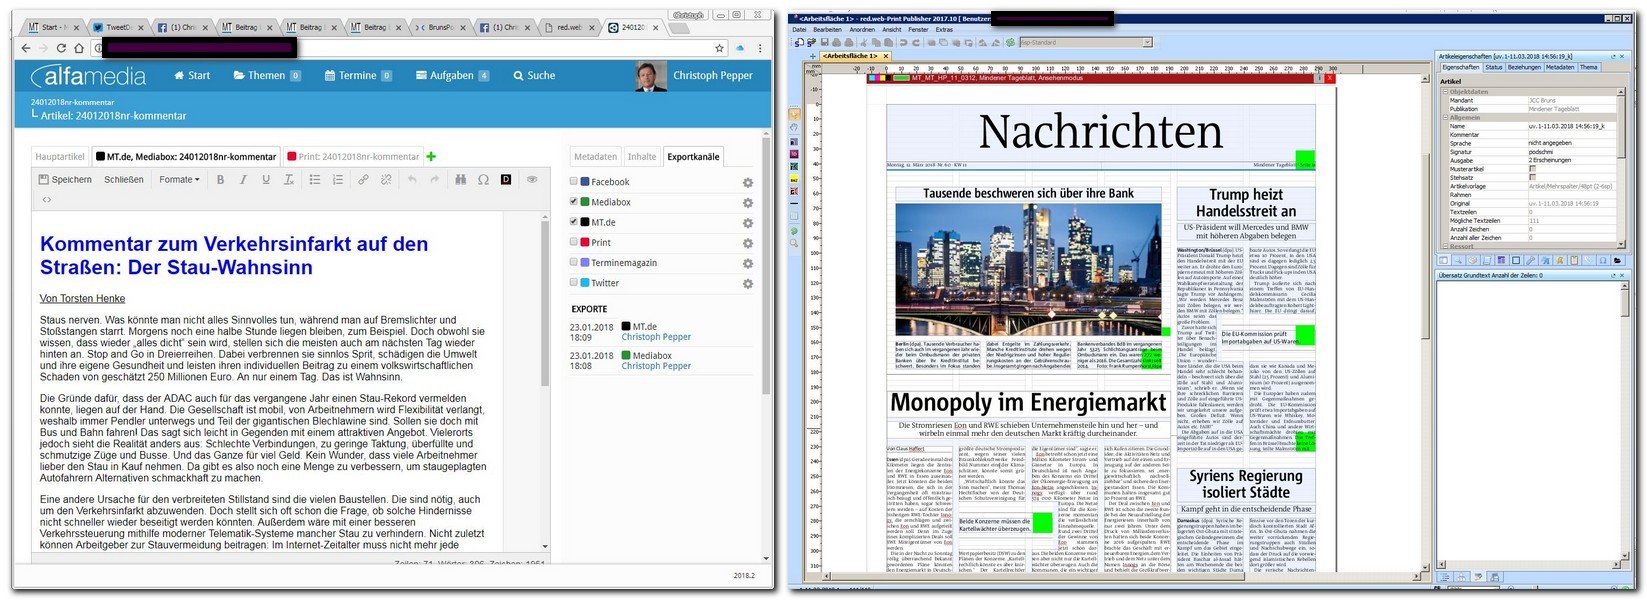
Task: Click Speichern to save the article
Action: coord(65,180)
